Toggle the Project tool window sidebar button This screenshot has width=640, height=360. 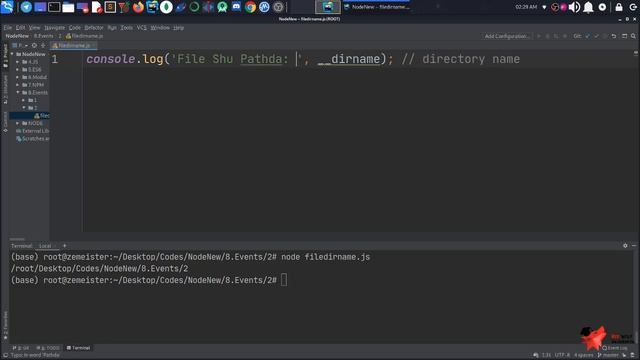coord(5,56)
